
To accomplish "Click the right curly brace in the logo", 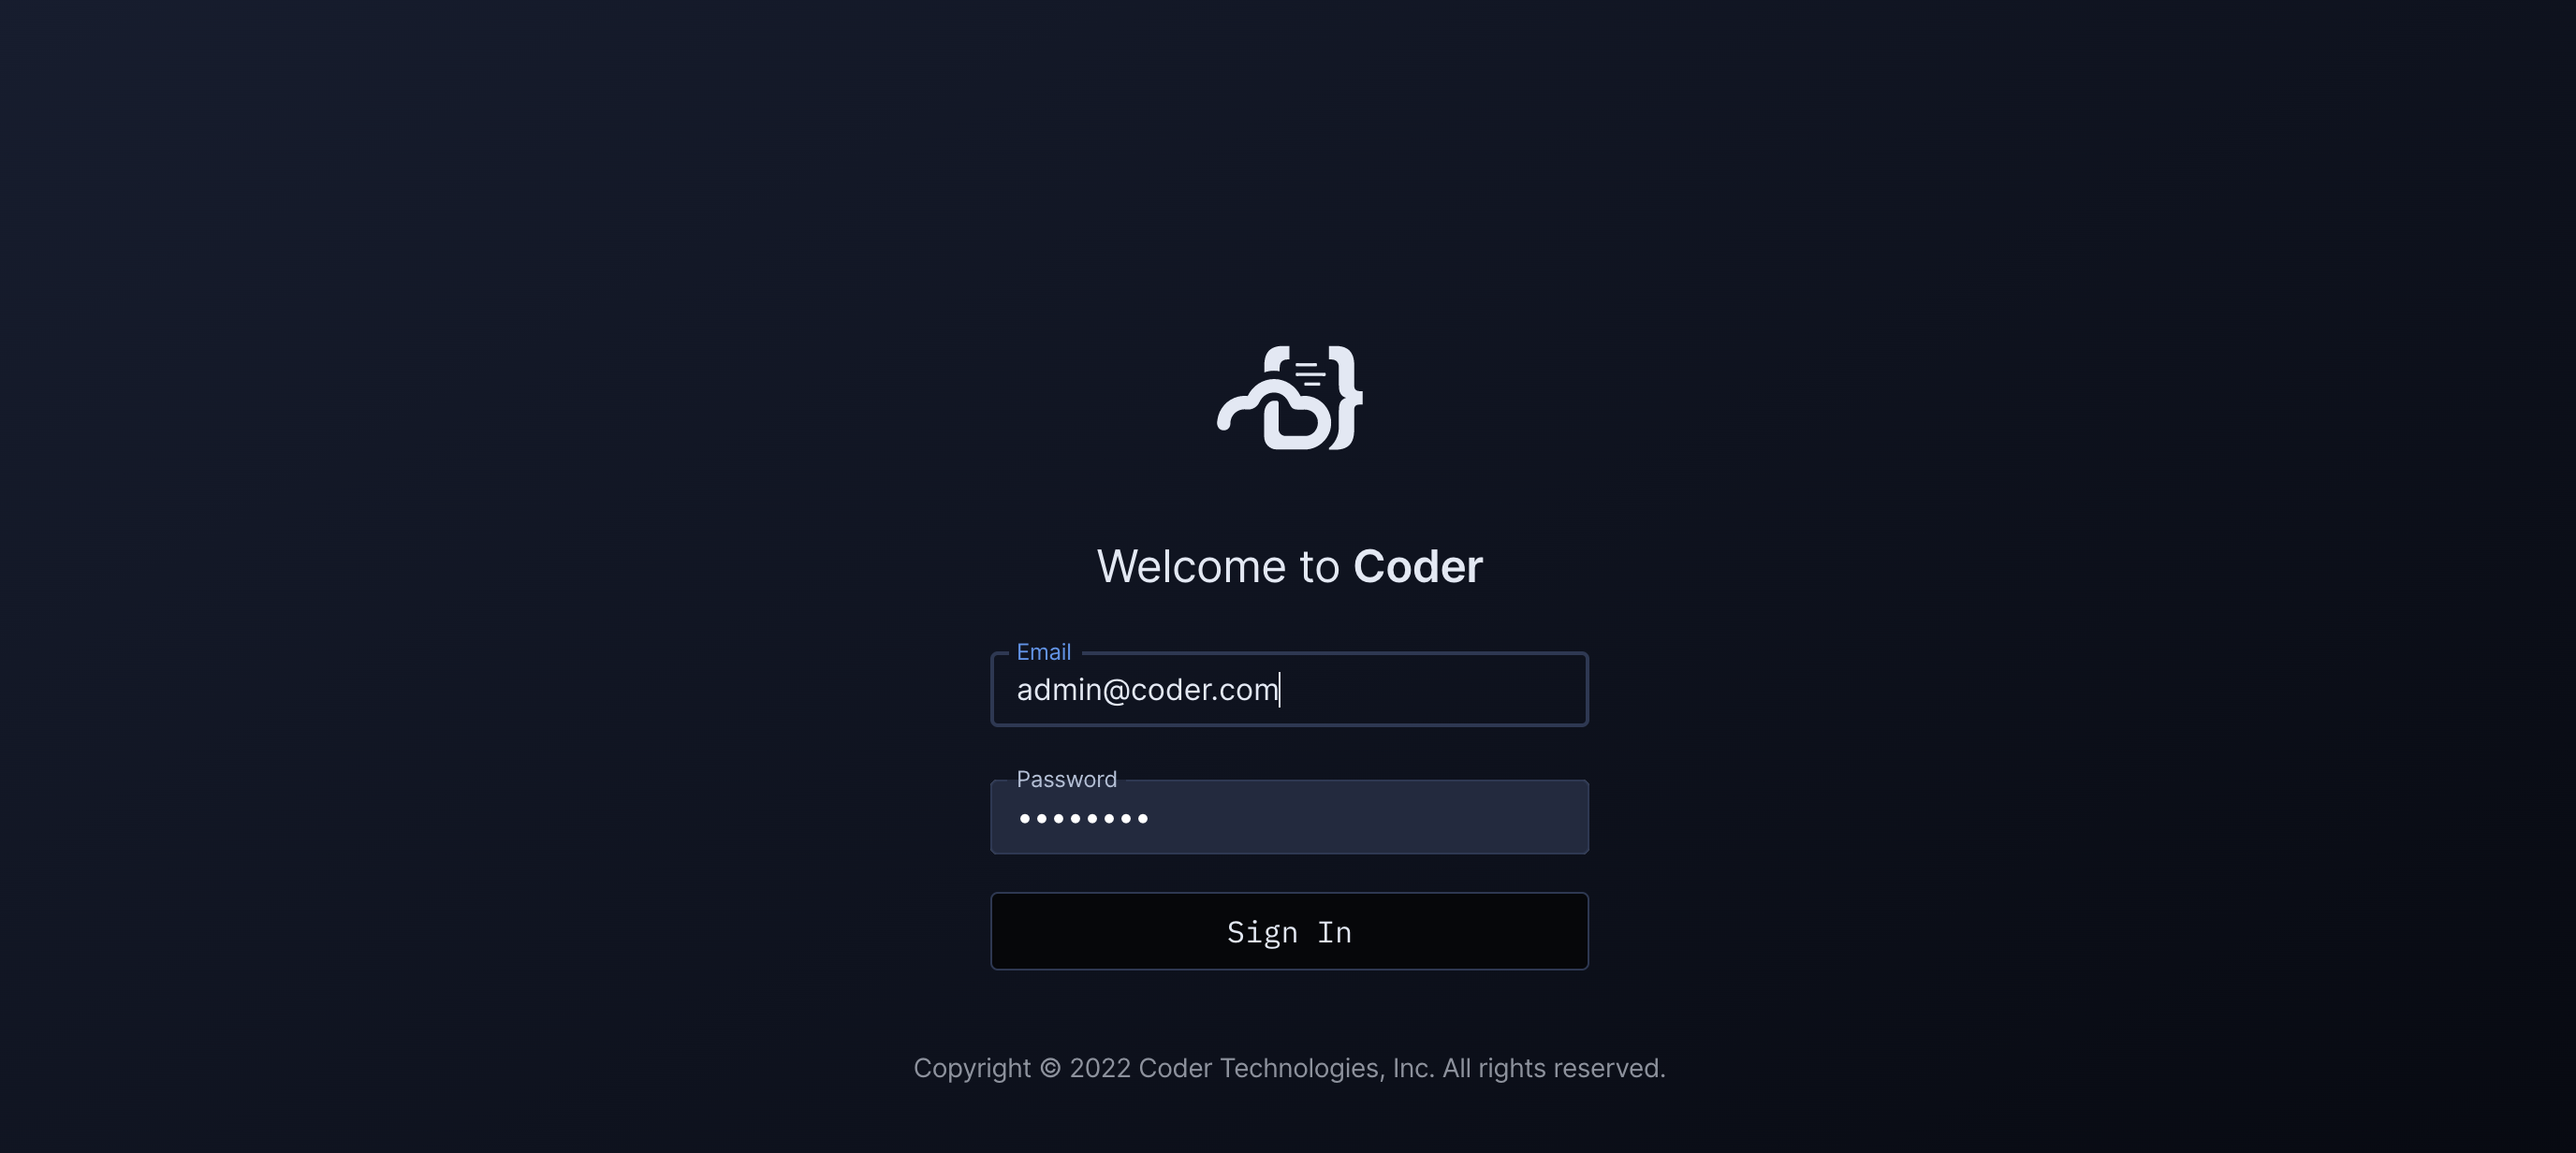I will coord(1345,398).
